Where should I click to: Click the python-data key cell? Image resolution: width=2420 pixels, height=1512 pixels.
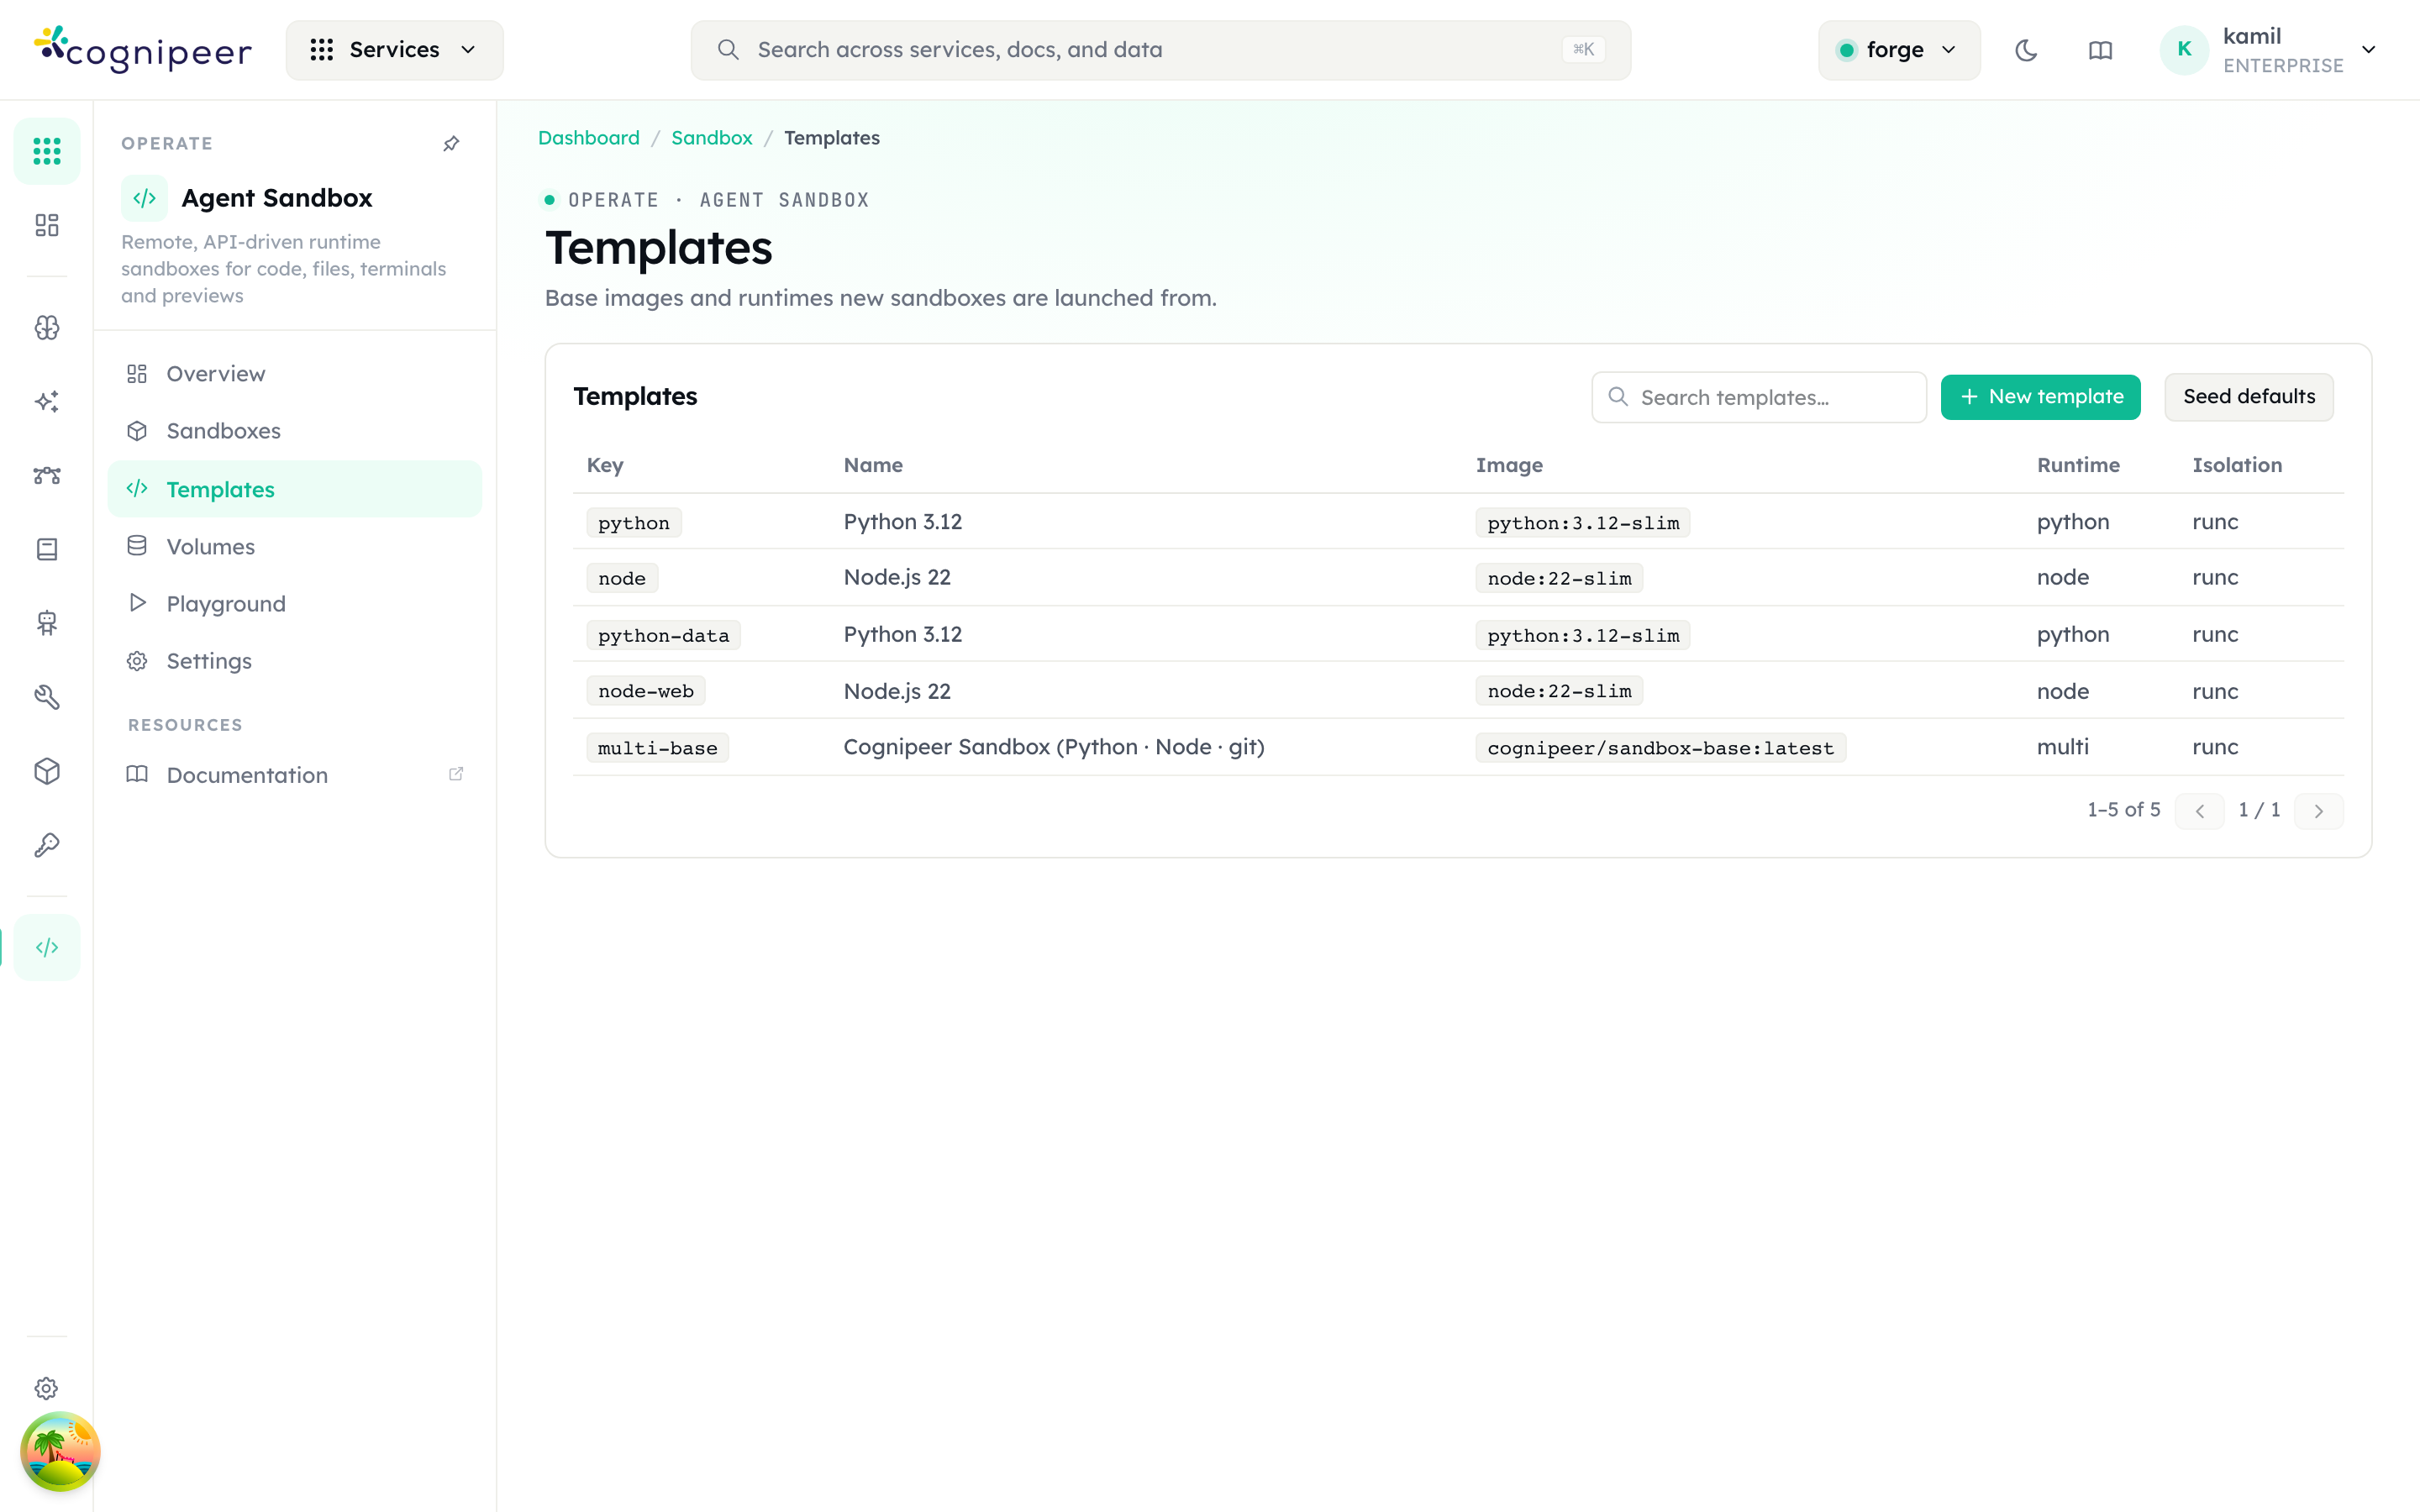[x=664, y=635]
